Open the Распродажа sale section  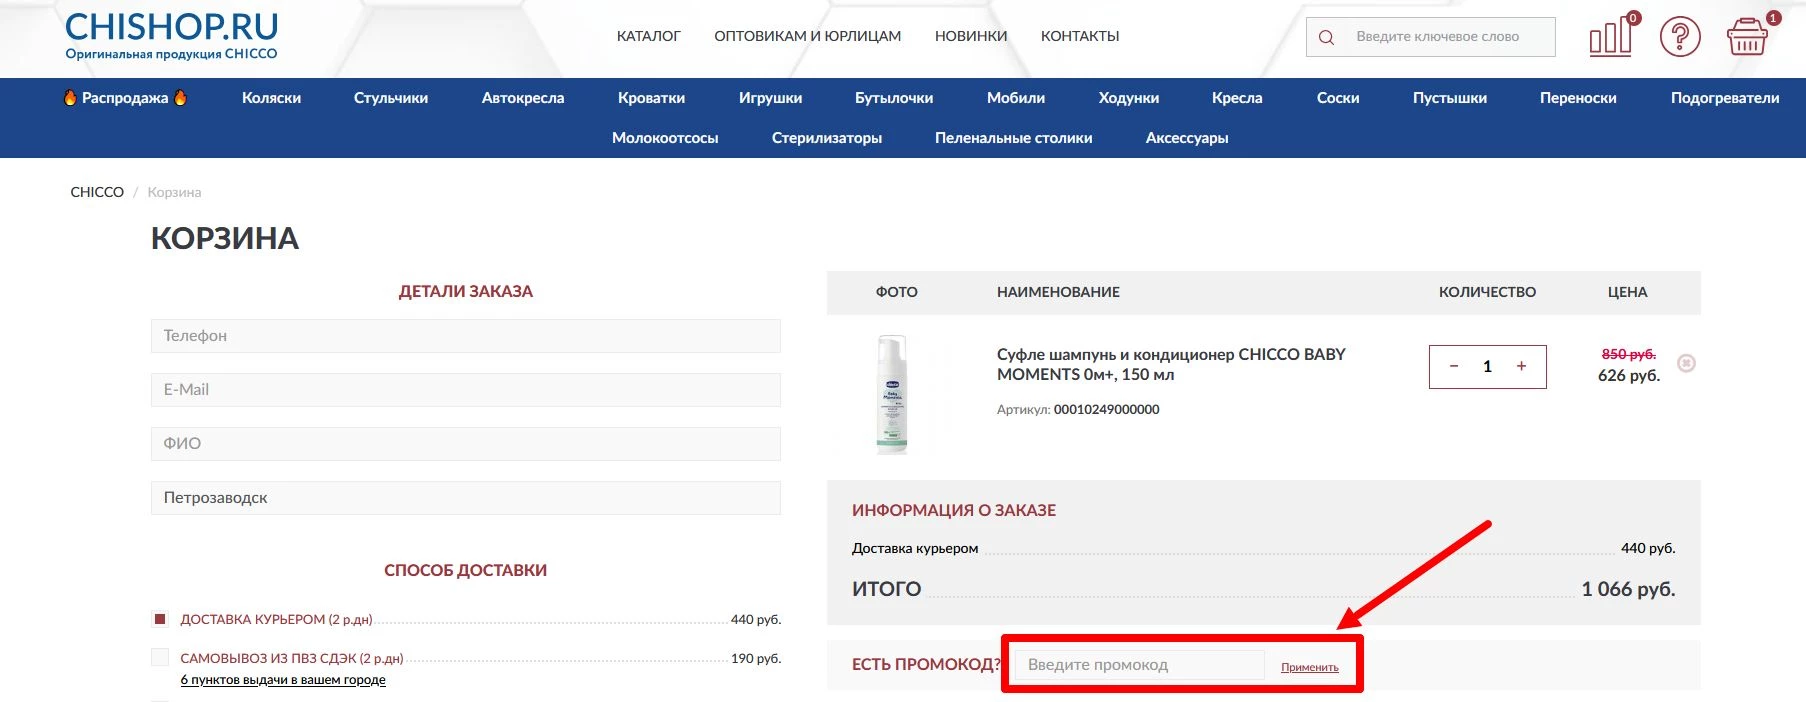(x=125, y=98)
